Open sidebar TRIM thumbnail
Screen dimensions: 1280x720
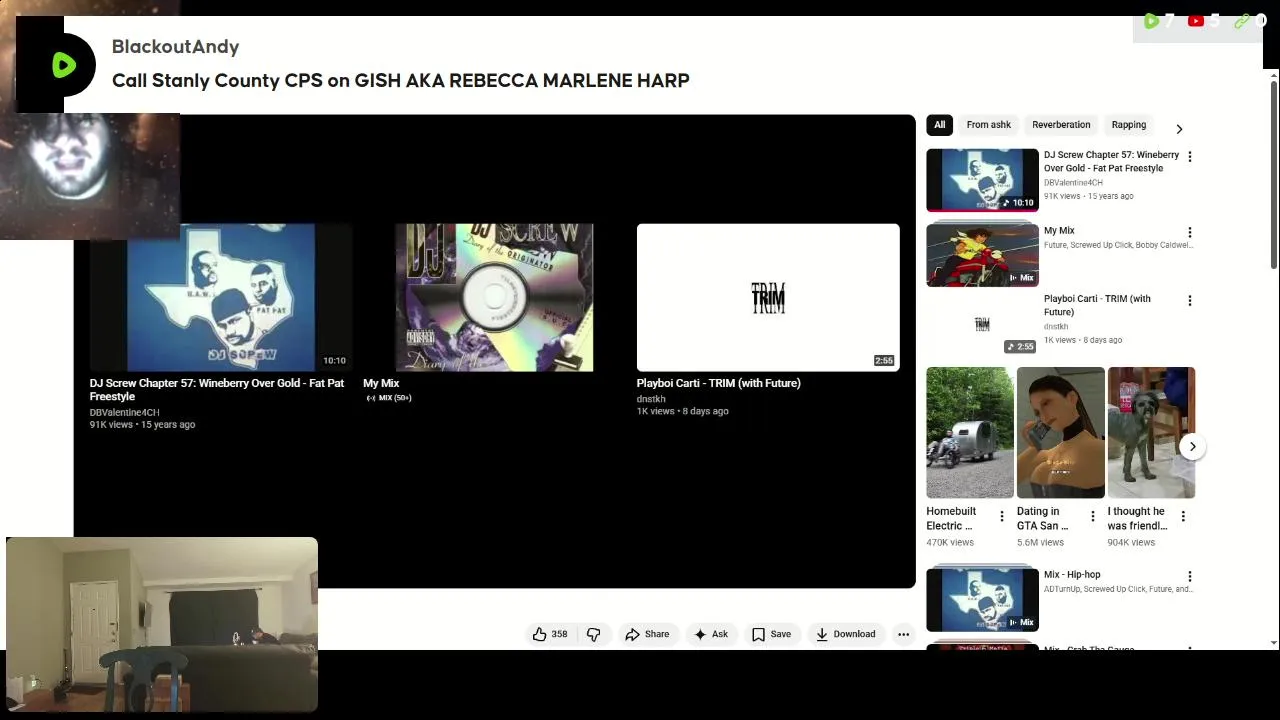[x=982, y=324]
